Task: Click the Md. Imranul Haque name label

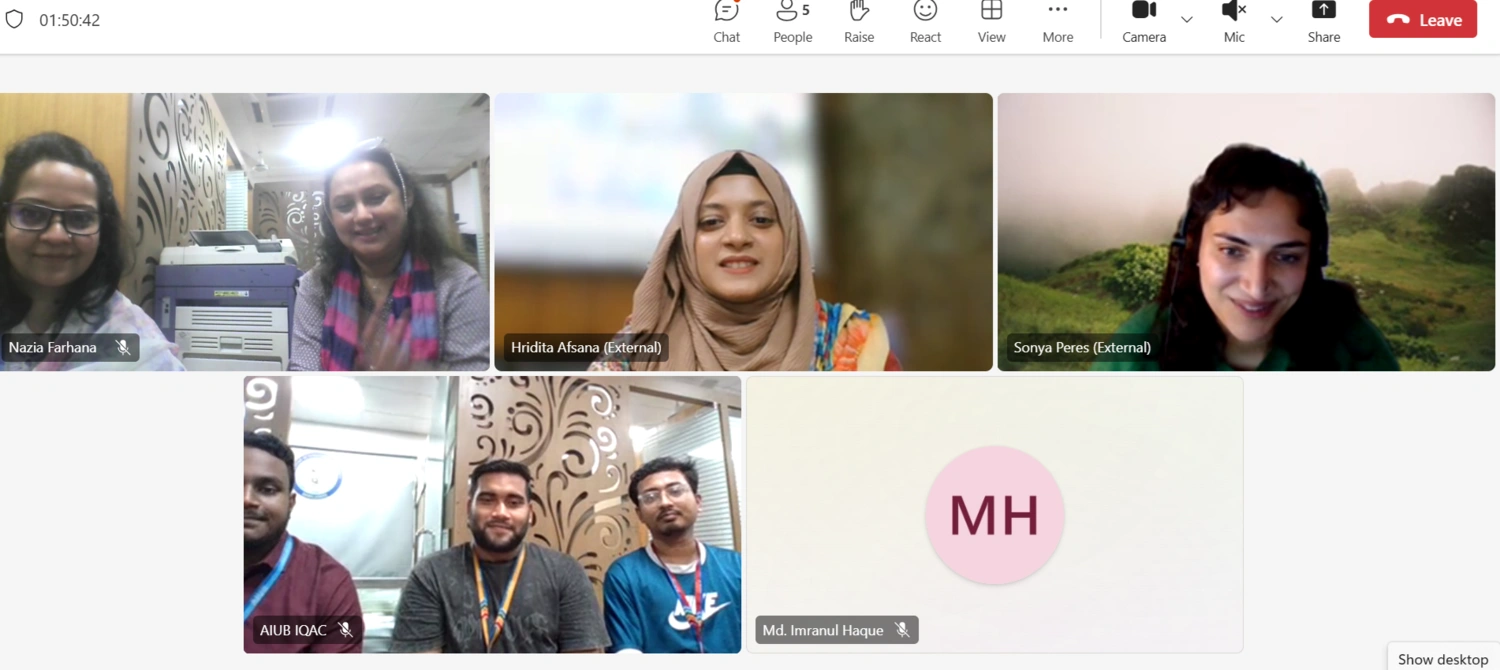Action: point(823,630)
